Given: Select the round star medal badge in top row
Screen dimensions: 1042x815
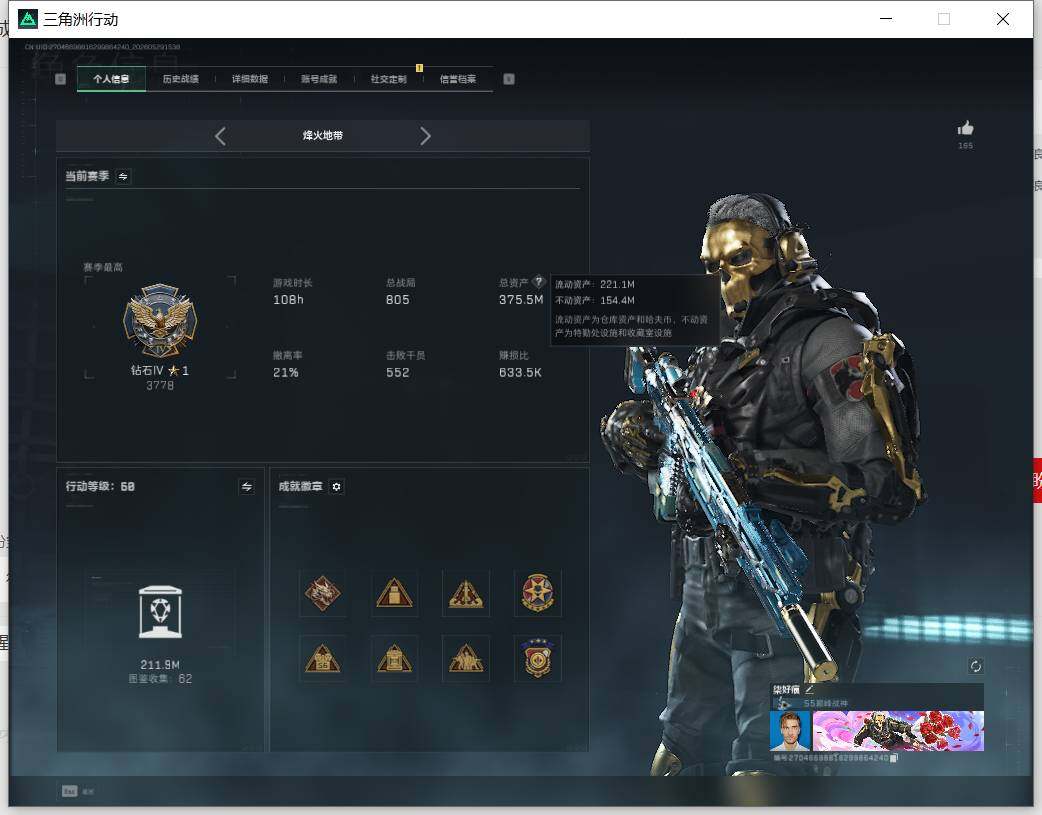Looking at the screenshot, I should tap(538, 593).
